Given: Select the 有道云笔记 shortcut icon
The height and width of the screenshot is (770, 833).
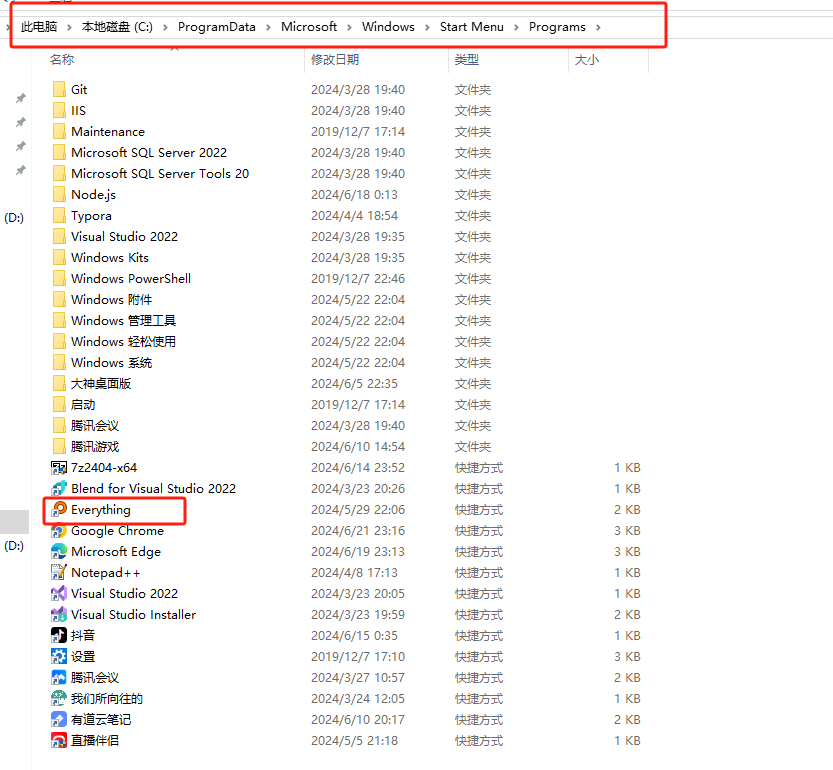Looking at the screenshot, I should click(x=59, y=720).
